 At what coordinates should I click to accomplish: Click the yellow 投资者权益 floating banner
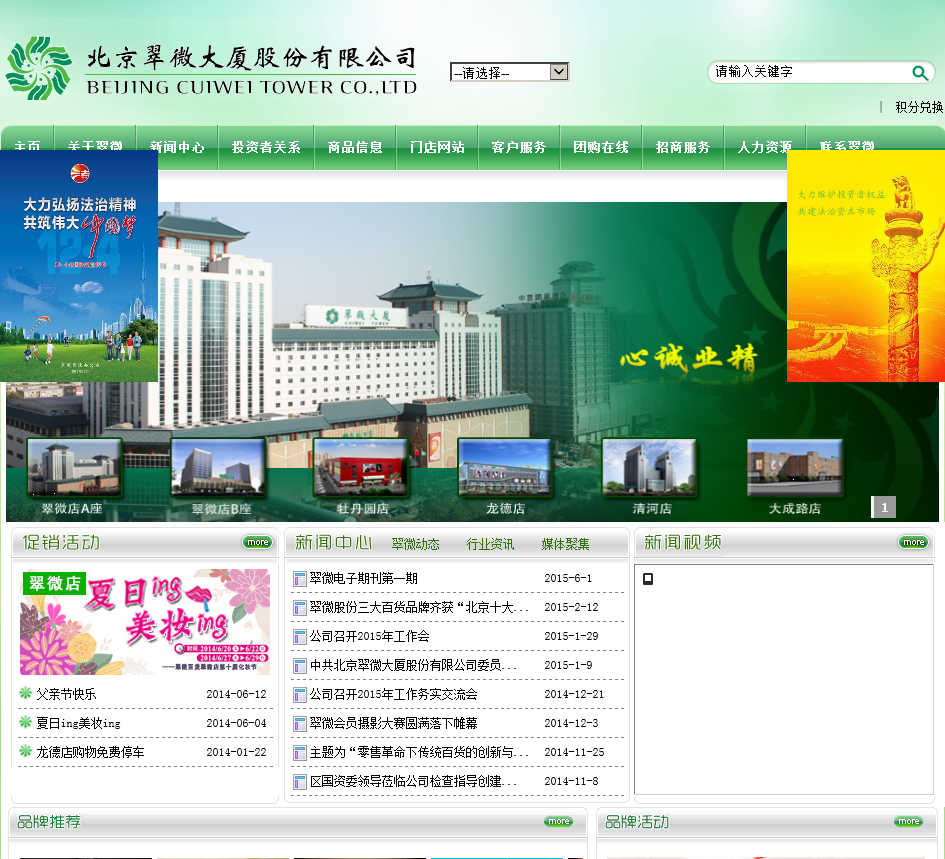(x=866, y=266)
